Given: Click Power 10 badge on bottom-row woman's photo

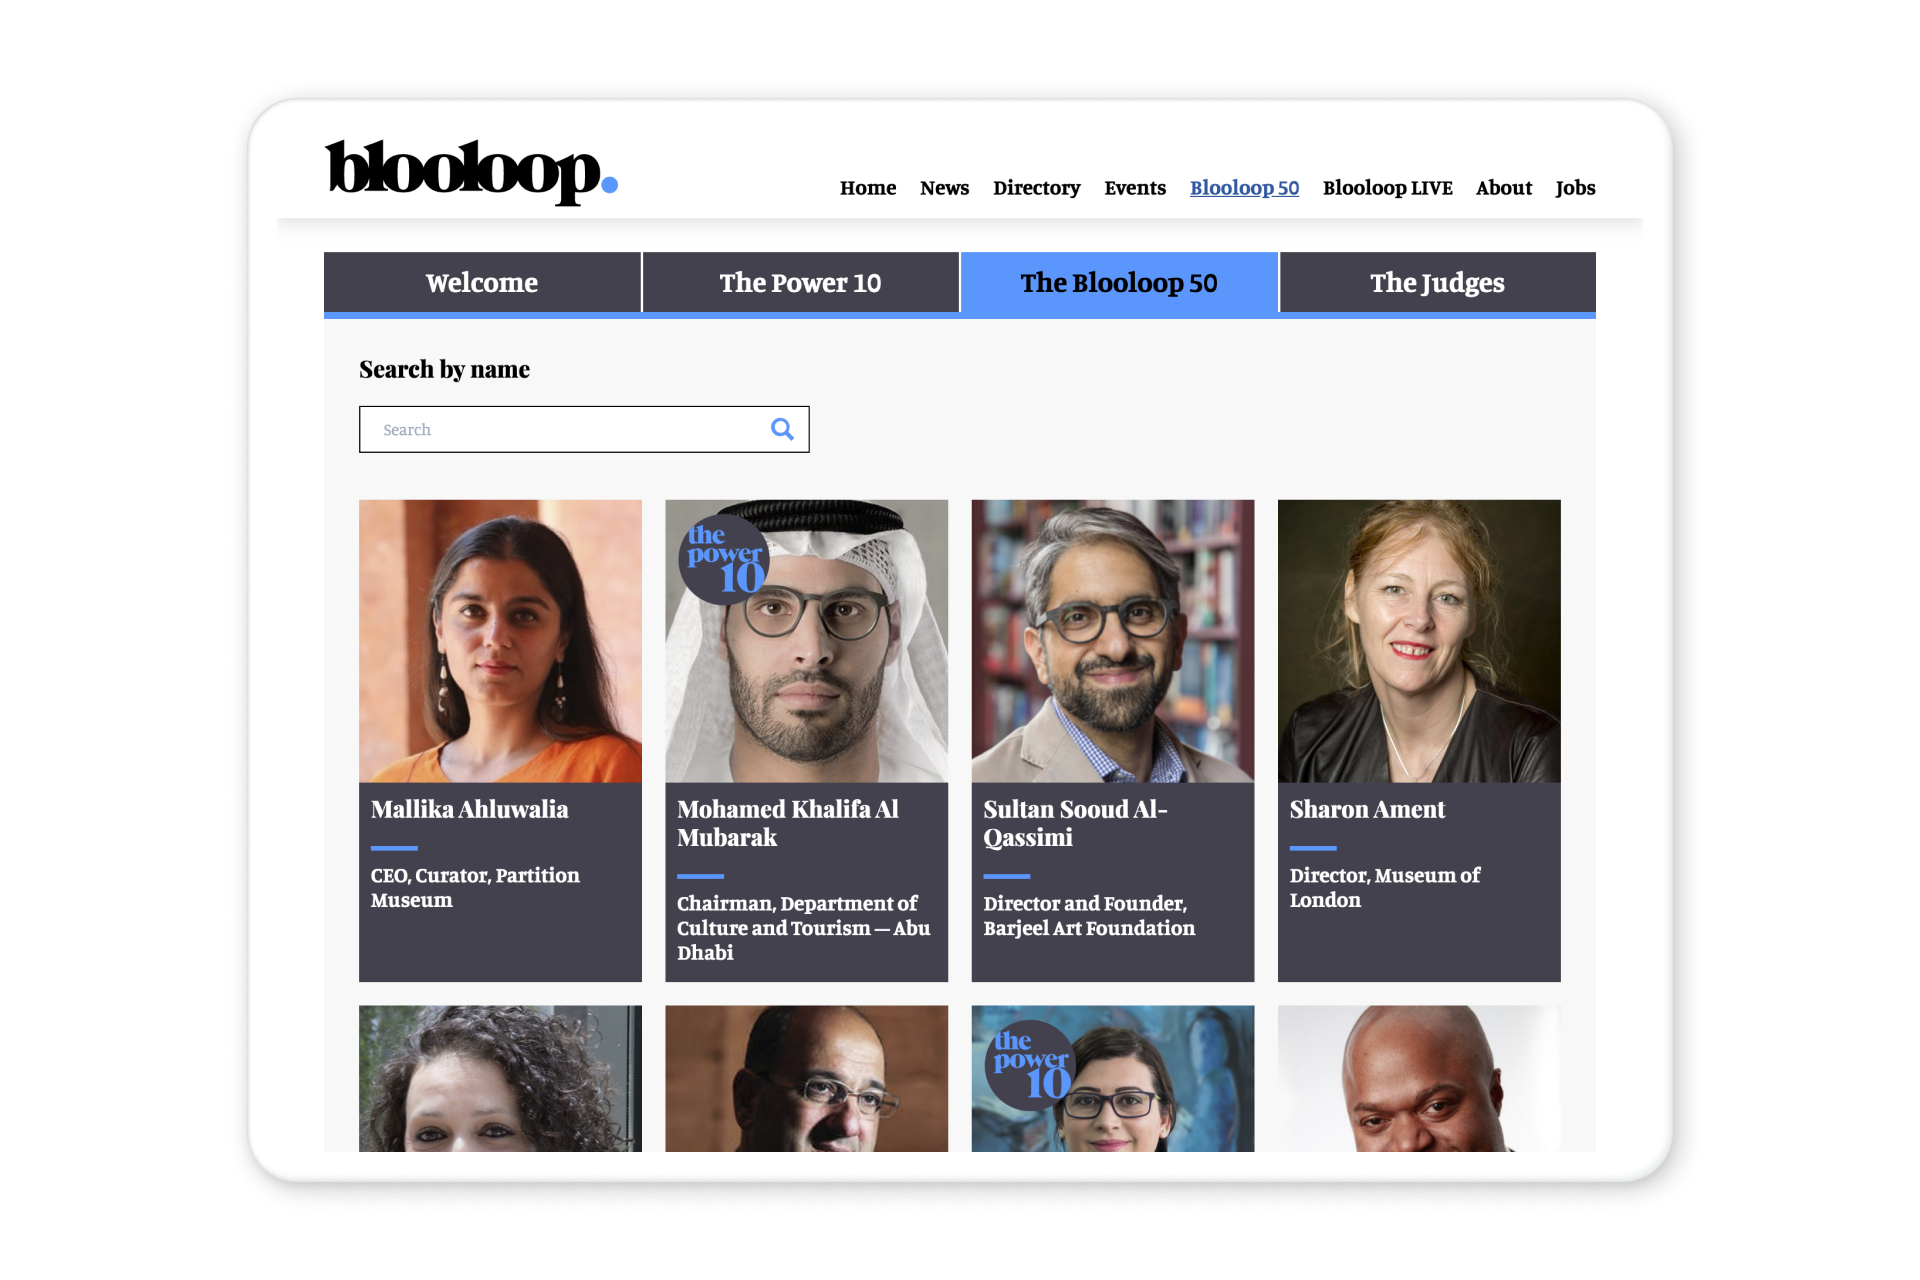Looking at the screenshot, I should click(1031, 1066).
